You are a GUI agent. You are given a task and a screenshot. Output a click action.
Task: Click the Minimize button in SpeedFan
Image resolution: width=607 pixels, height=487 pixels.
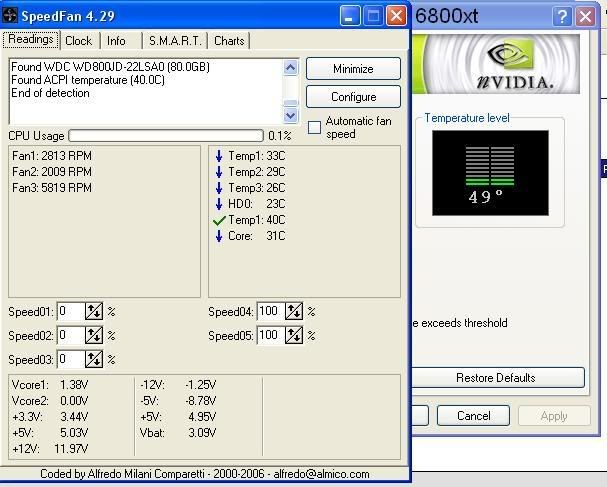pos(353,69)
